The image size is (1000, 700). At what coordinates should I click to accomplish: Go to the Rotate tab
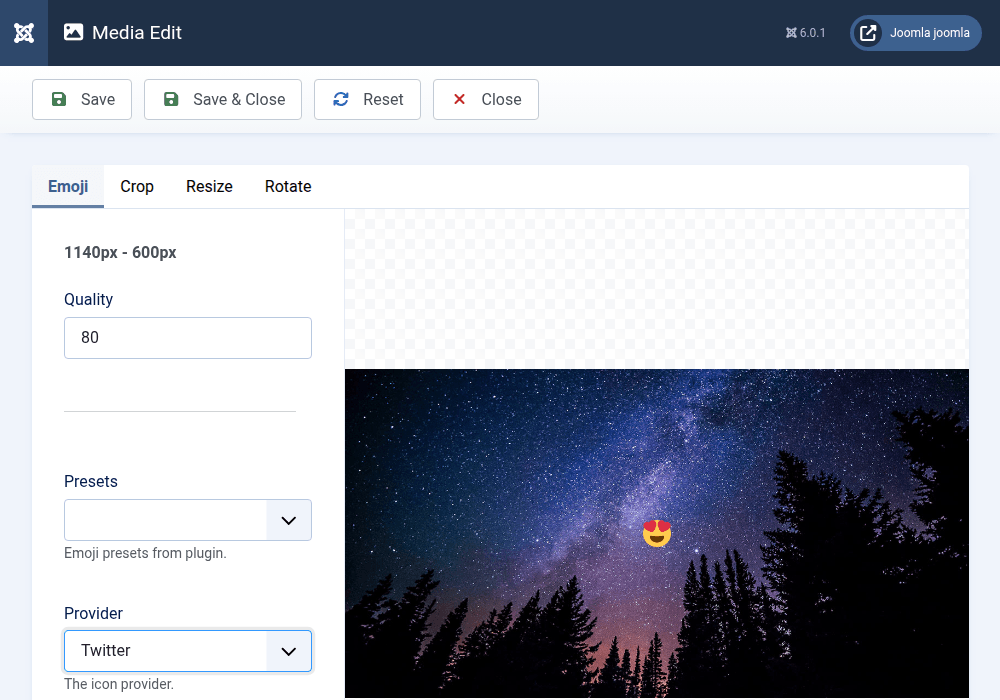[288, 186]
